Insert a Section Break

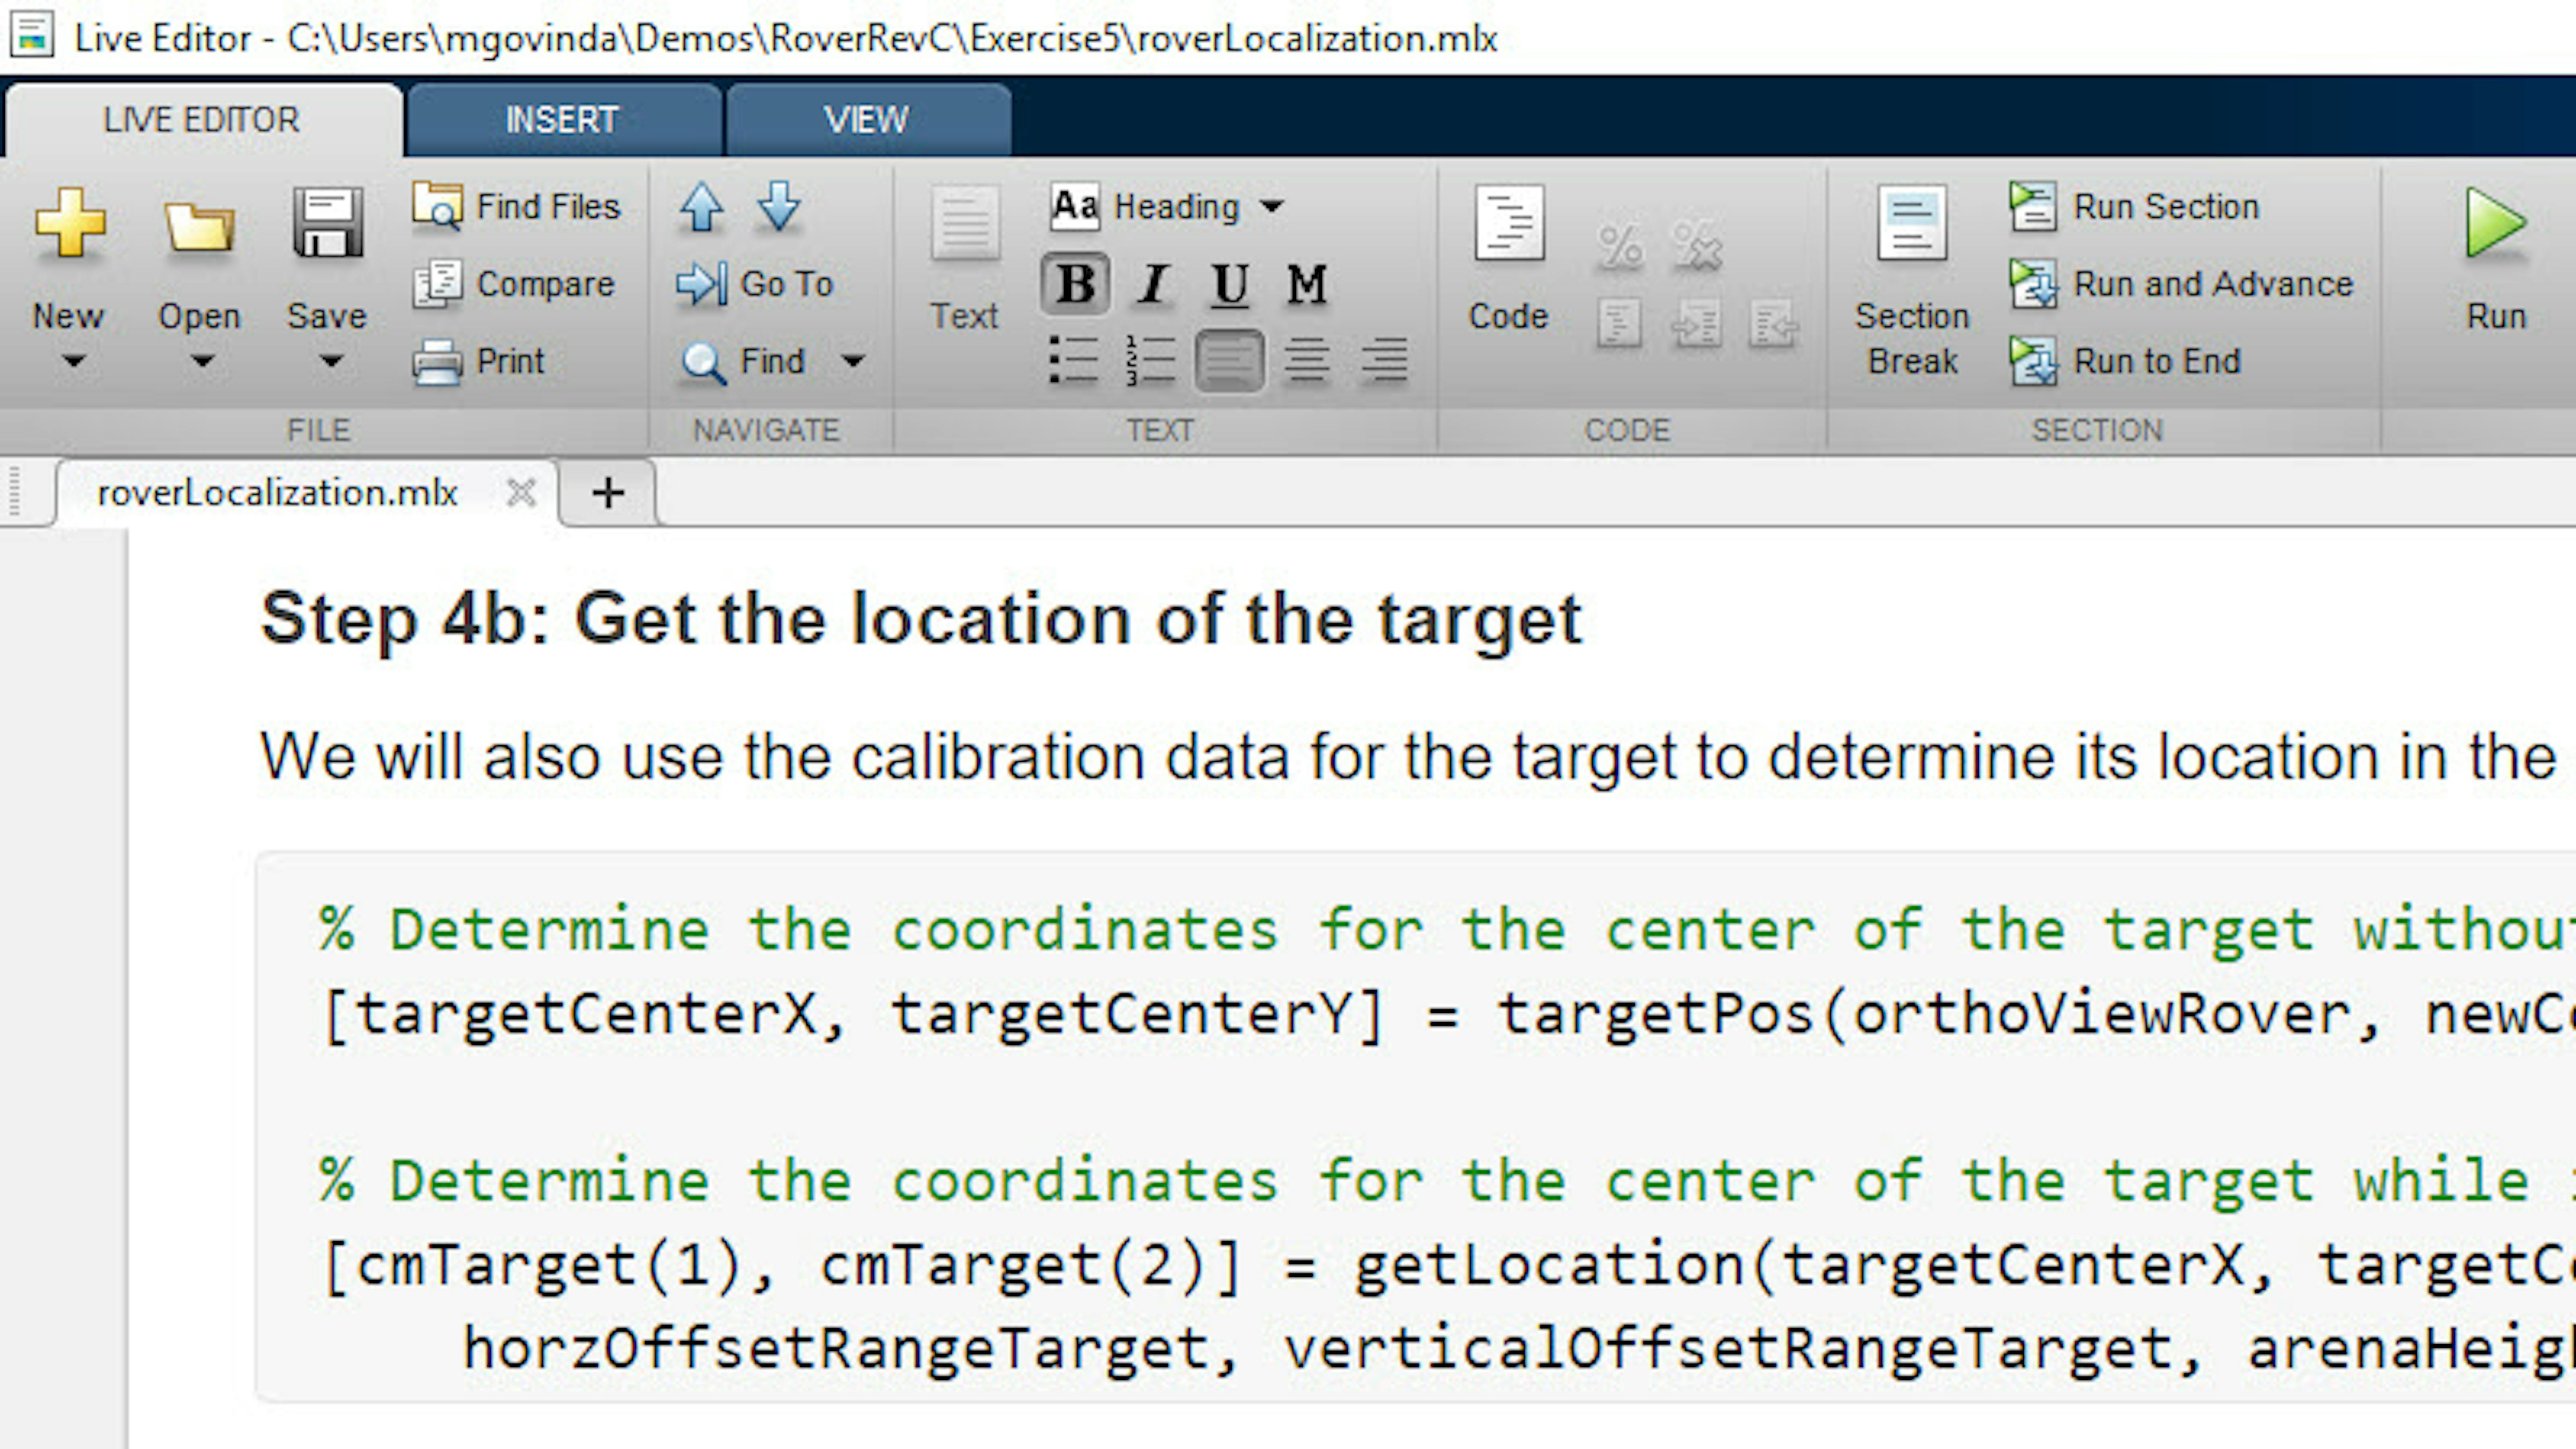(x=1912, y=280)
